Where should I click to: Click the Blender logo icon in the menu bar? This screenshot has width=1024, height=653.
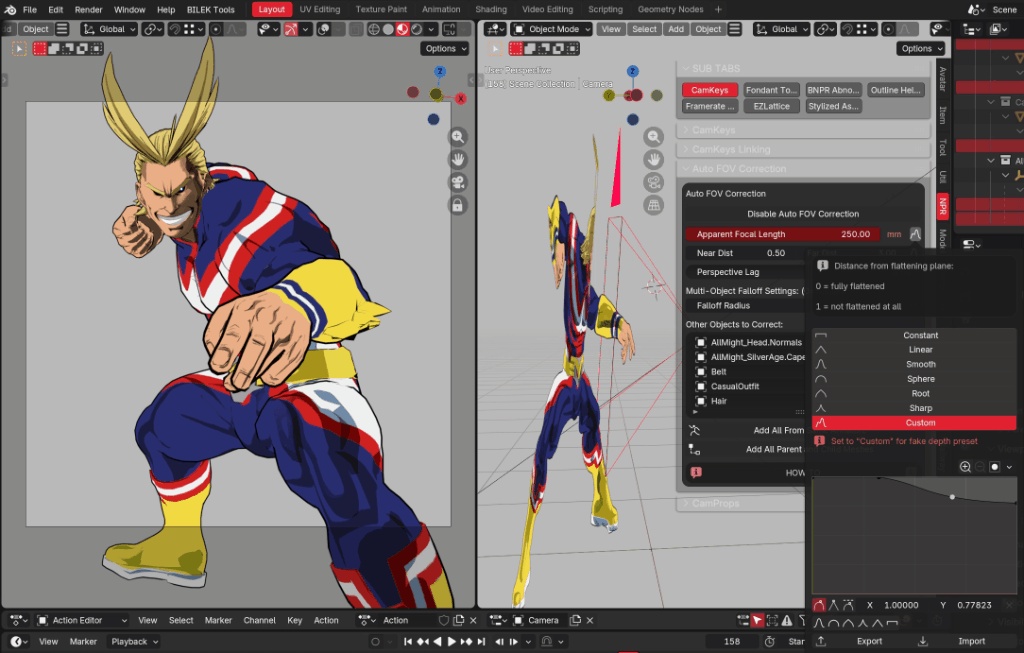click(x=10, y=10)
